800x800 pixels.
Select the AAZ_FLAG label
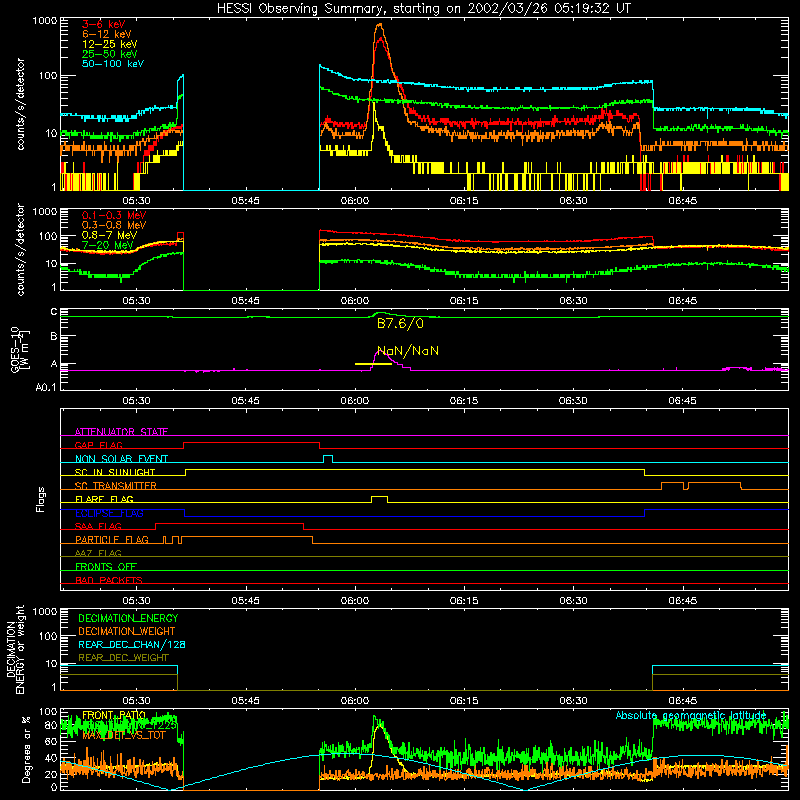coord(98,553)
